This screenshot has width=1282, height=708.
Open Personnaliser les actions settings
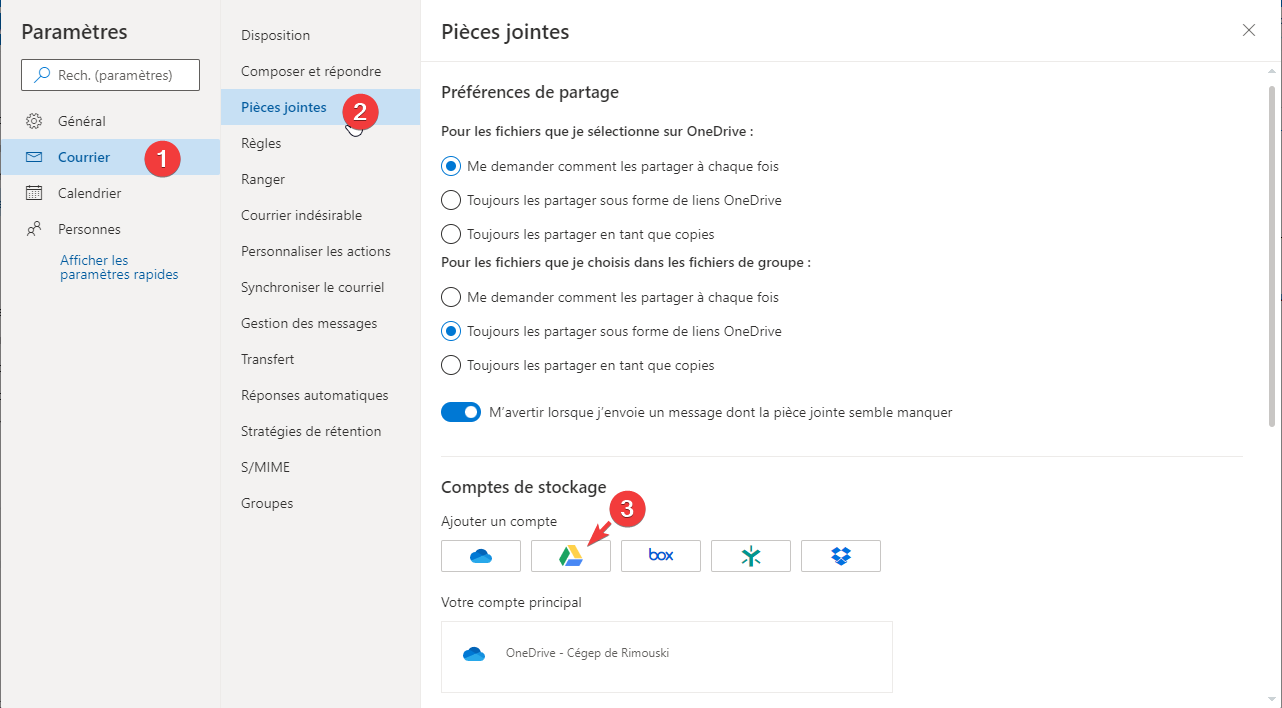(x=320, y=251)
